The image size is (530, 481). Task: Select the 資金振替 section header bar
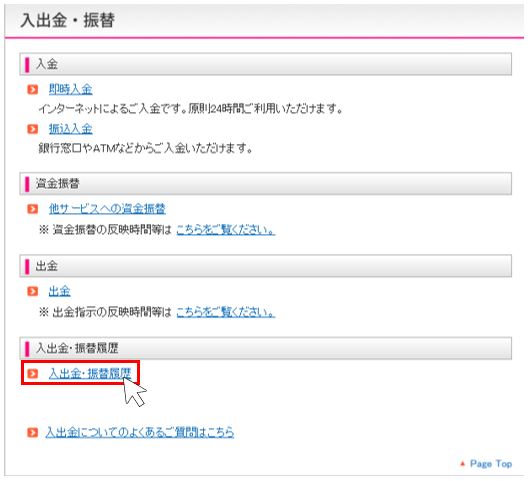point(265,184)
